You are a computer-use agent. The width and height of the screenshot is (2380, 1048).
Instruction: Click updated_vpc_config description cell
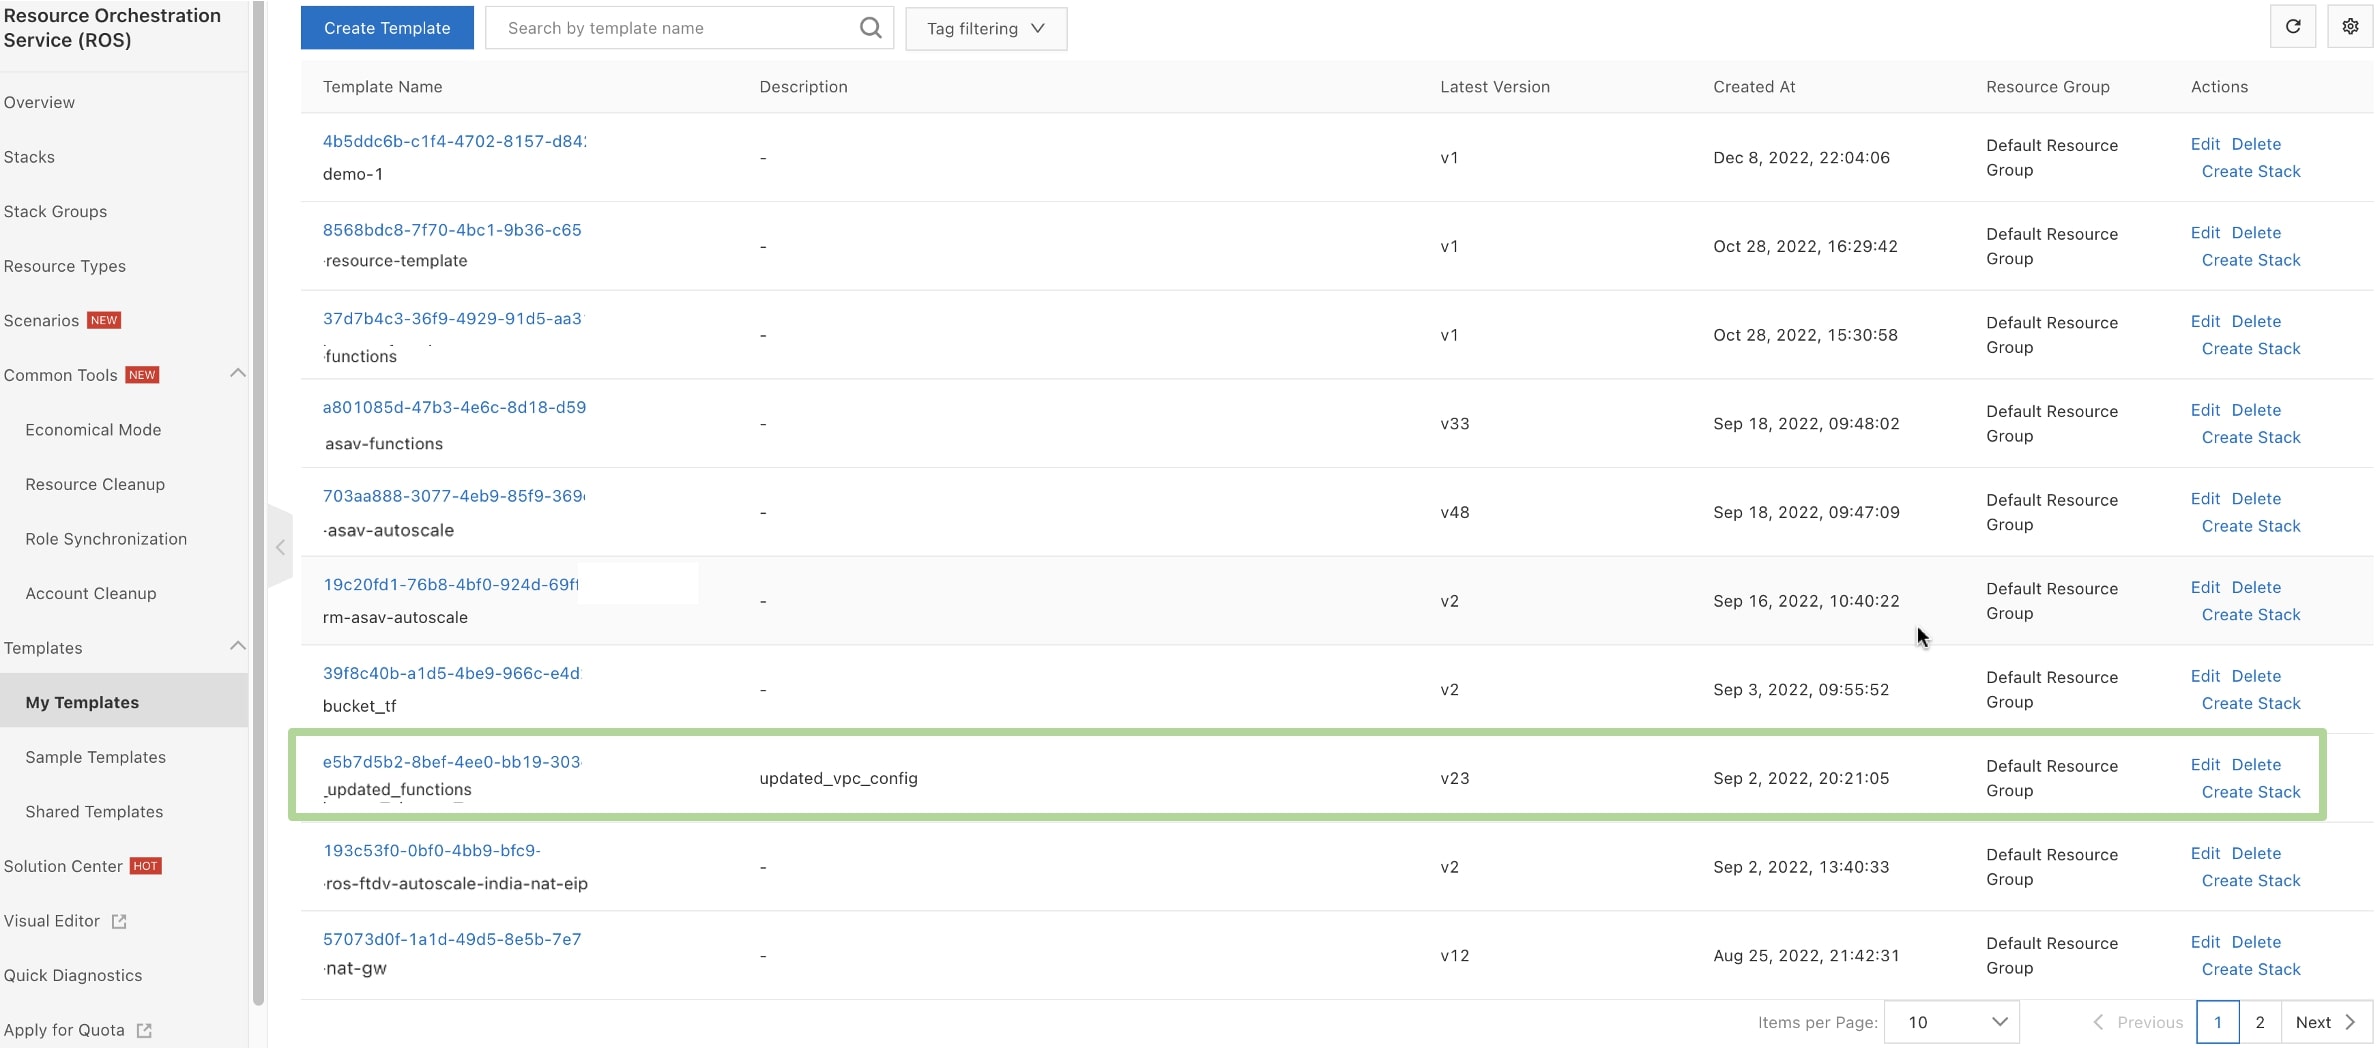coord(838,778)
